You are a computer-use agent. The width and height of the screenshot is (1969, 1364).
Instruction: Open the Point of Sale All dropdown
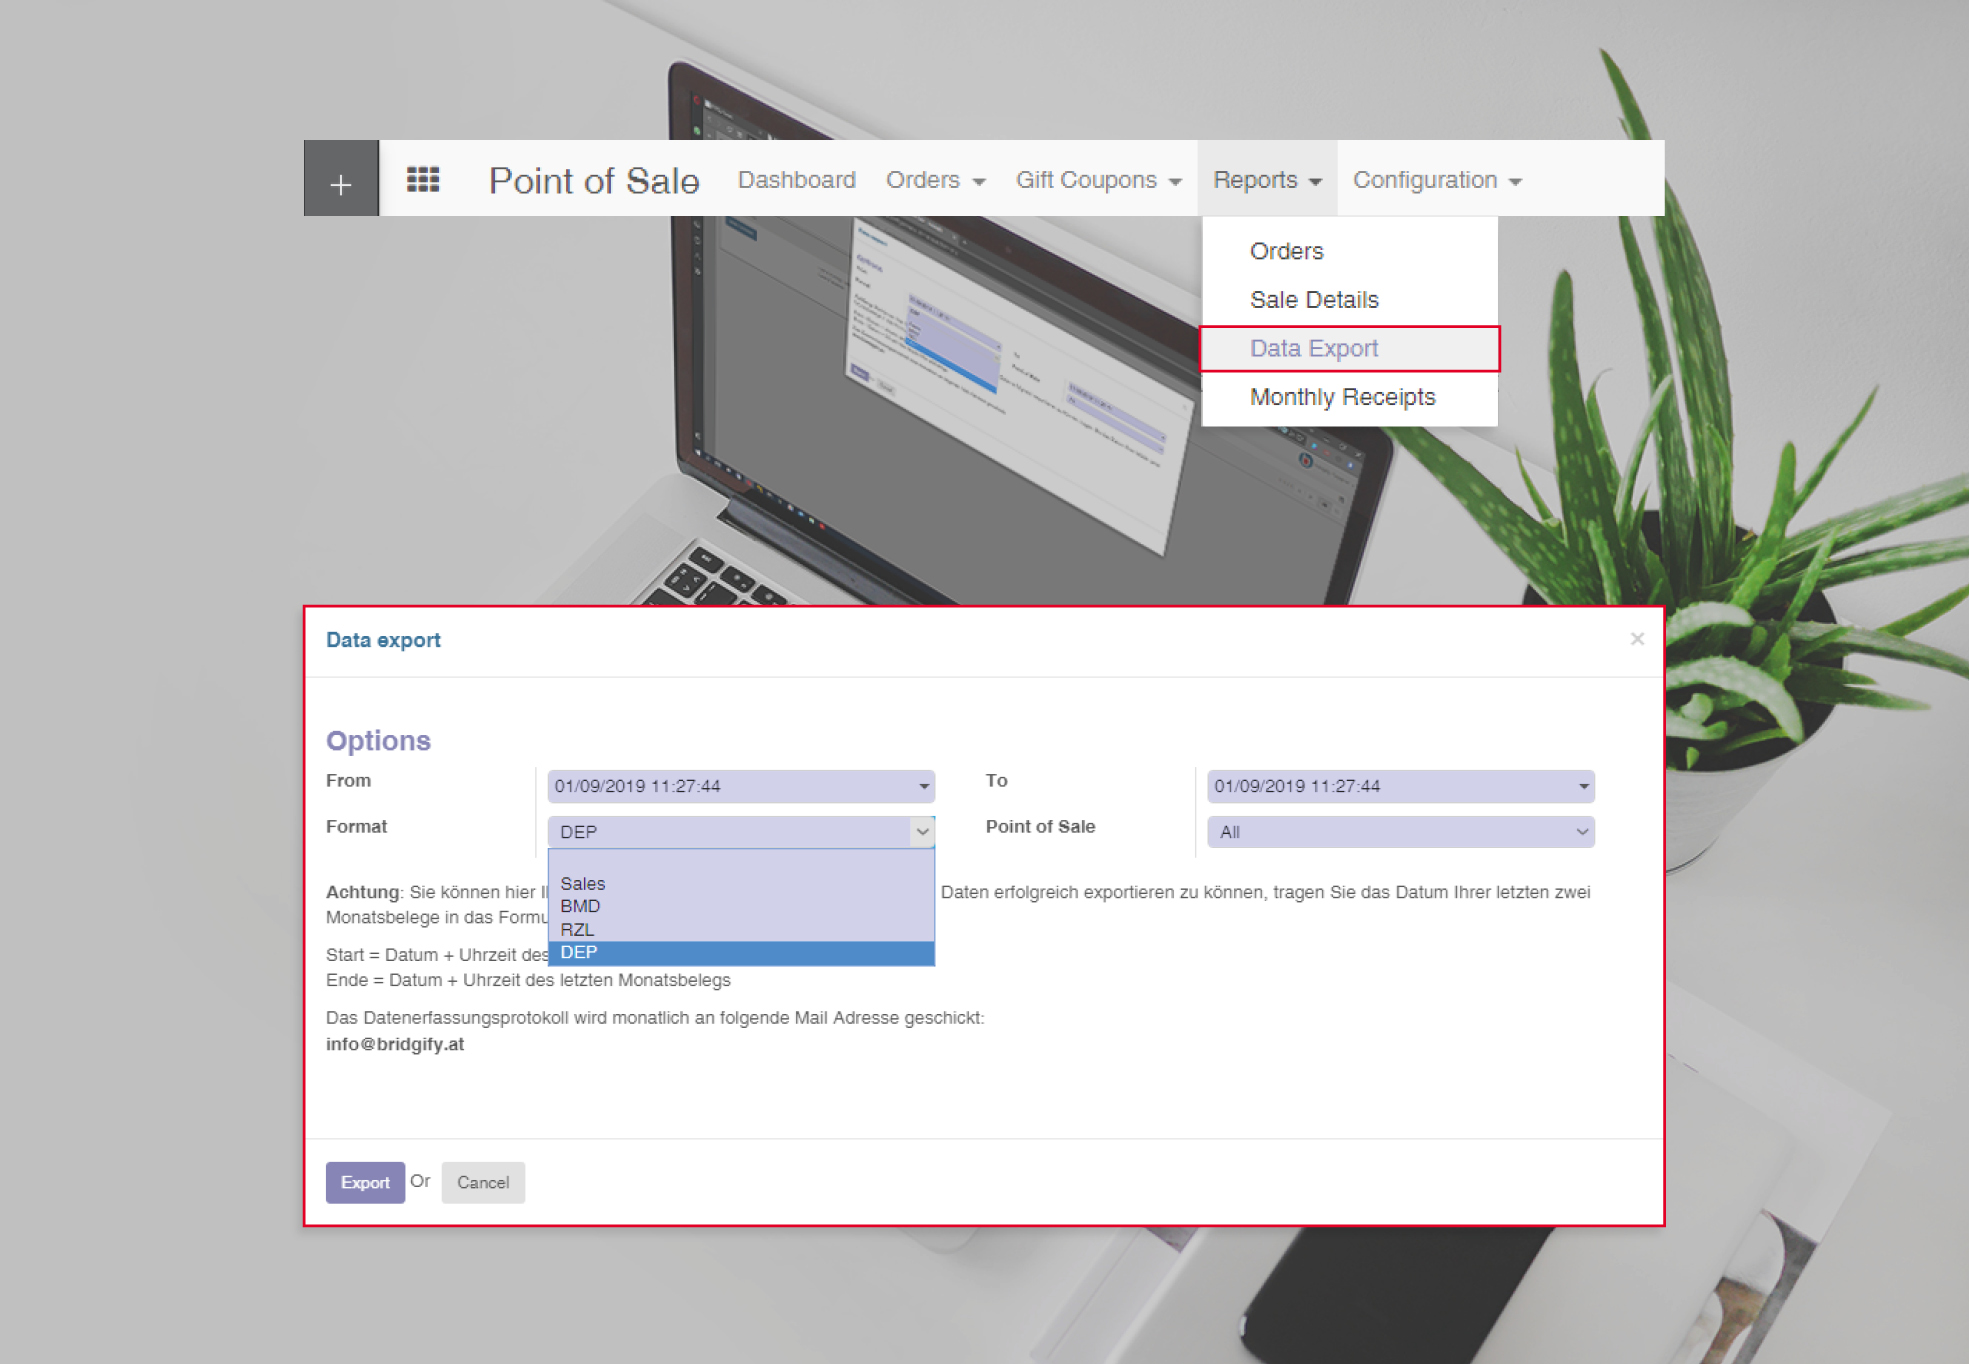(1400, 832)
